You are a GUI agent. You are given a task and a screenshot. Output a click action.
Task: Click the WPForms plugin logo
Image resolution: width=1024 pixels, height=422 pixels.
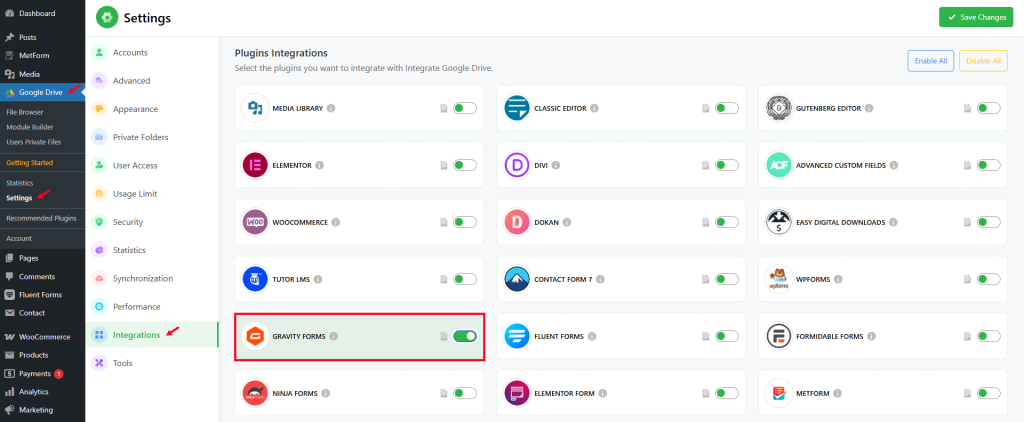tap(779, 279)
